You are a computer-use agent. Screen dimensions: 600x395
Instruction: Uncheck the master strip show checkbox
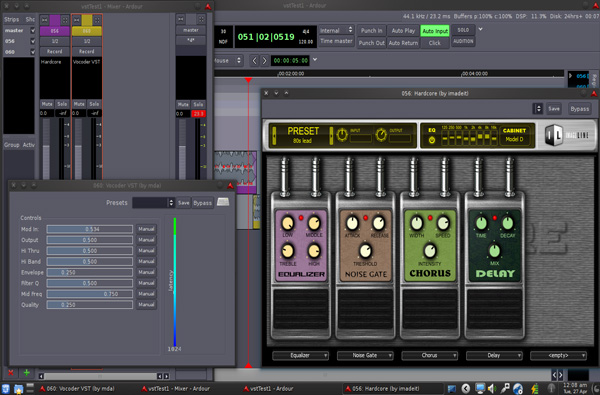click(33, 30)
